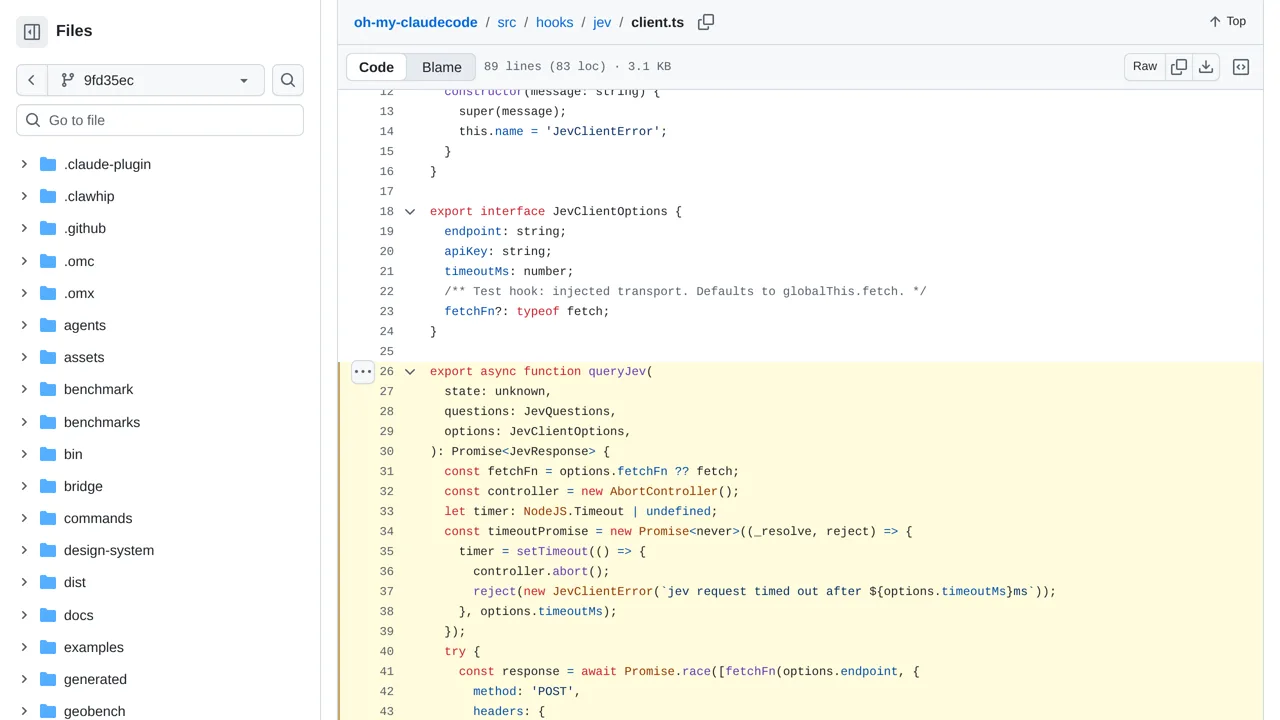
Task: Select line number 22
Action: [x=386, y=291]
